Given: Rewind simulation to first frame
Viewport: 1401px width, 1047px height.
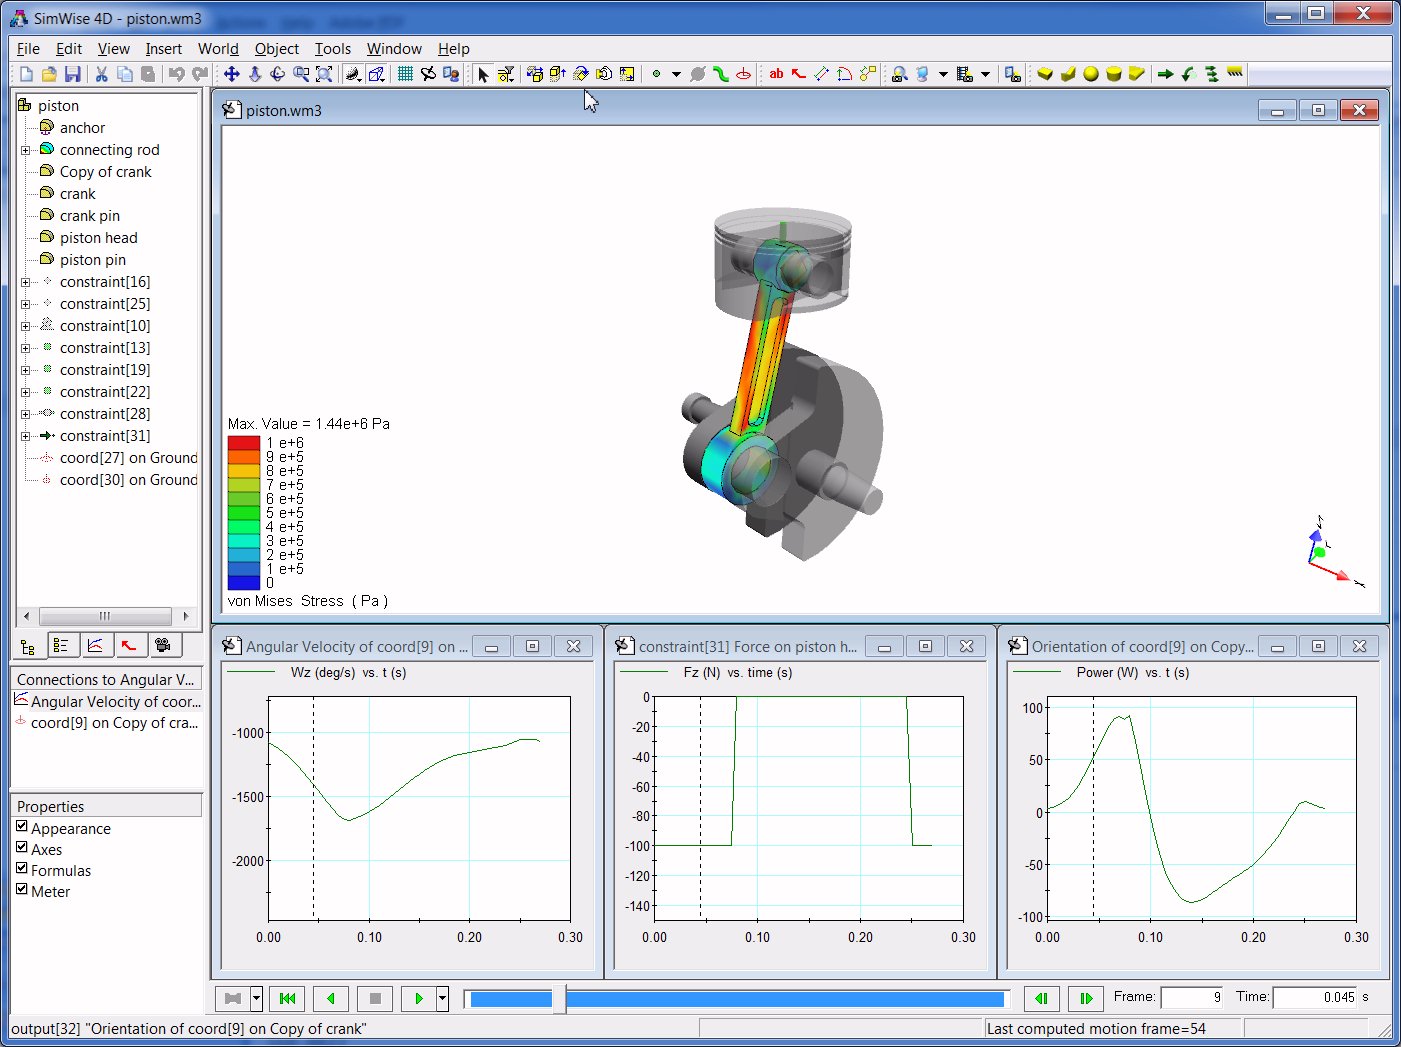Looking at the screenshot, I should pyautogui.click(x=287, y=998).
